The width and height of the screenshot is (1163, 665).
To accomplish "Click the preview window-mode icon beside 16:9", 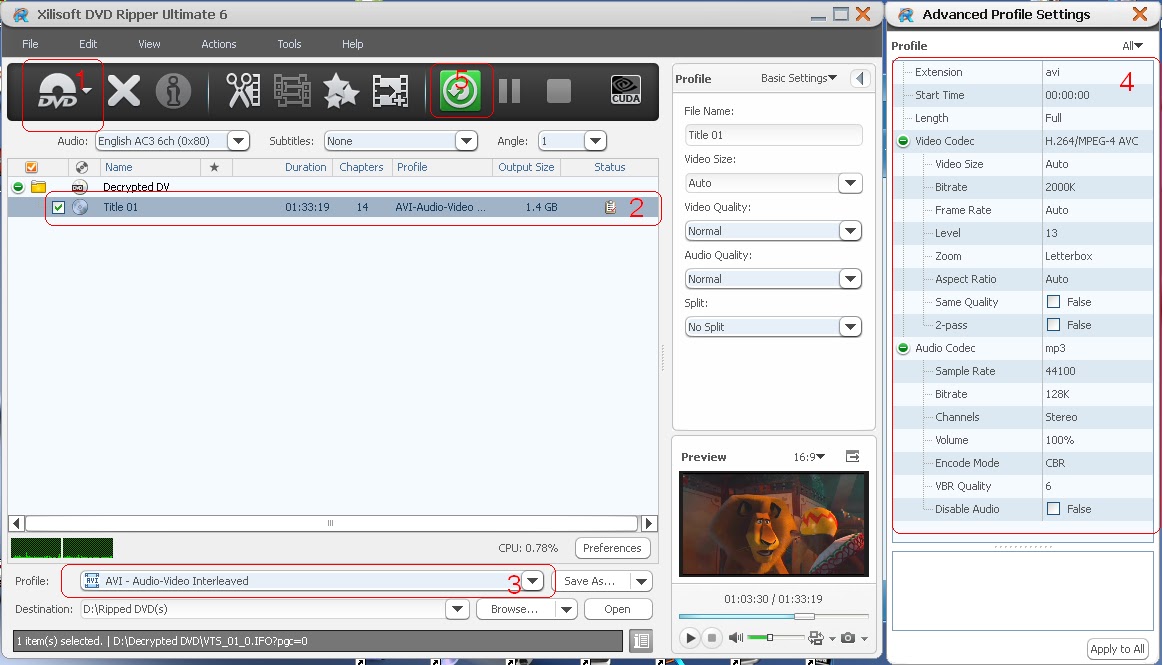I will tap(853, 457).
